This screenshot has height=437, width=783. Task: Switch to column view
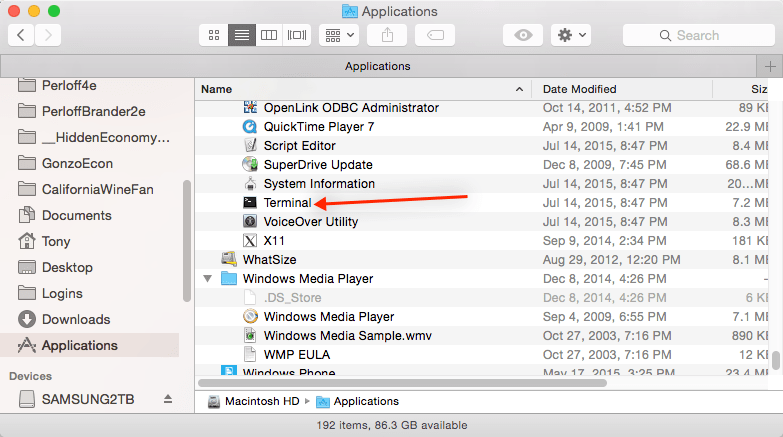click(x=269, y=35)
